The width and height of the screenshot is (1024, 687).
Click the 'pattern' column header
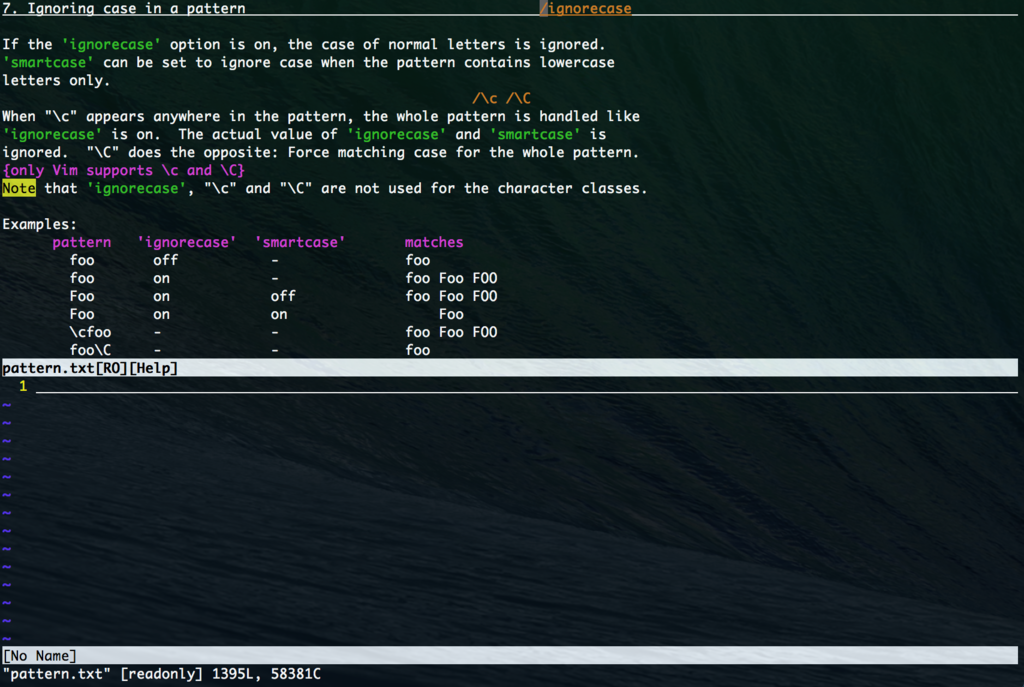[x=82, y=242]
